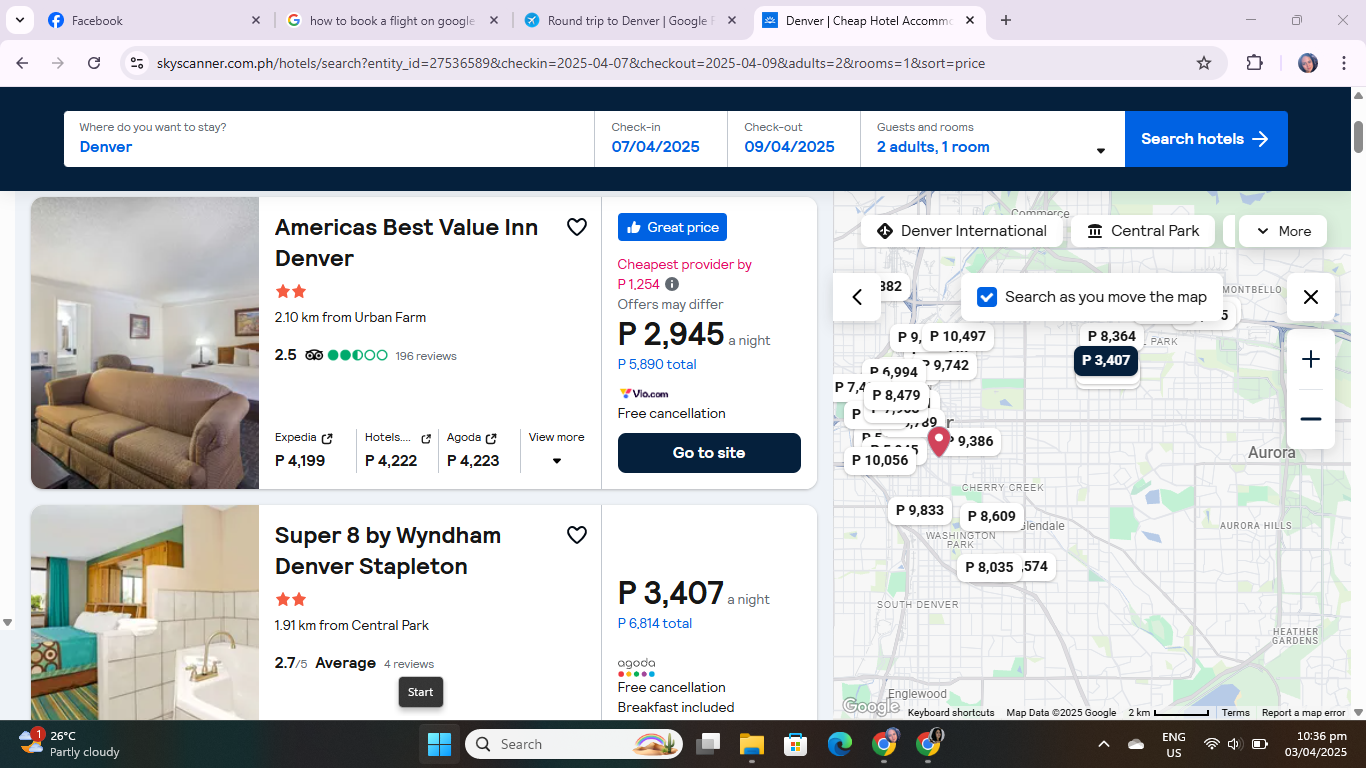Open Chrome extensions puzzle icon
Screen dimensions: 1366x768
click(x=1254, y=63)
